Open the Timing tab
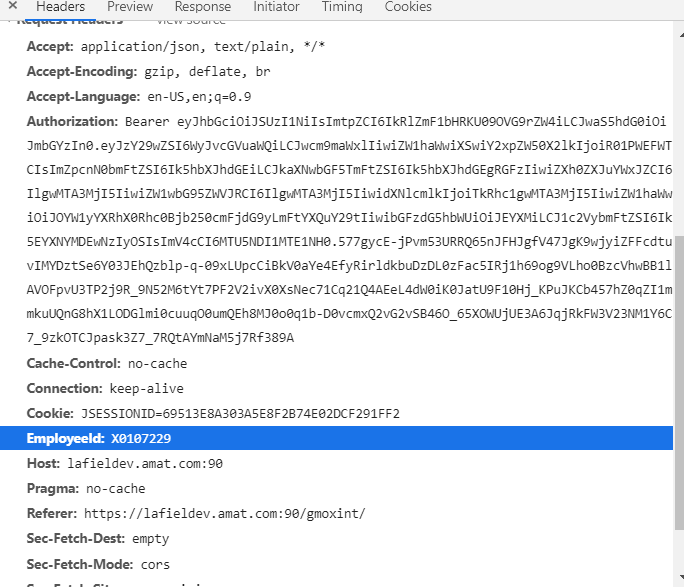The height and width of the screenshot is (587, 684). point(342,7)
